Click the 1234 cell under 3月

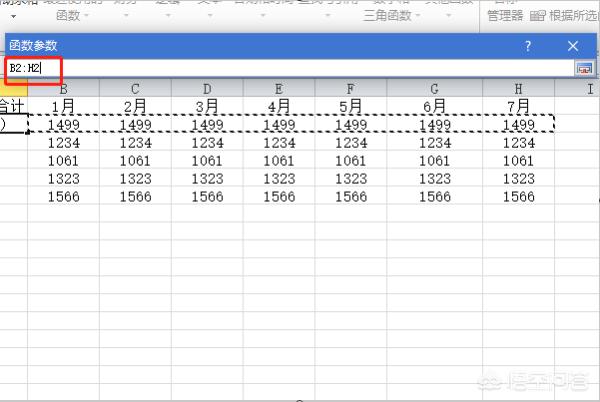tap(207, 143)
